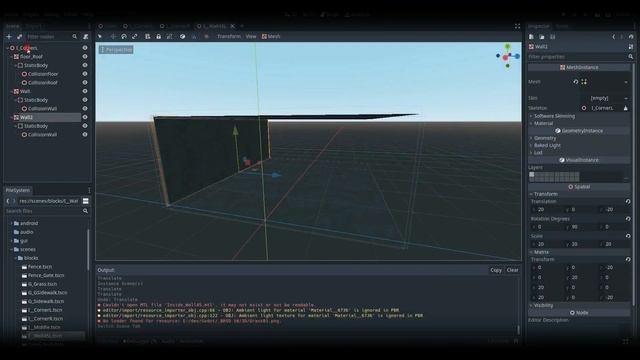
Task: Collapse the scenes folder in FileSystem
Action: pyautogui.click(x=11, y=249)
